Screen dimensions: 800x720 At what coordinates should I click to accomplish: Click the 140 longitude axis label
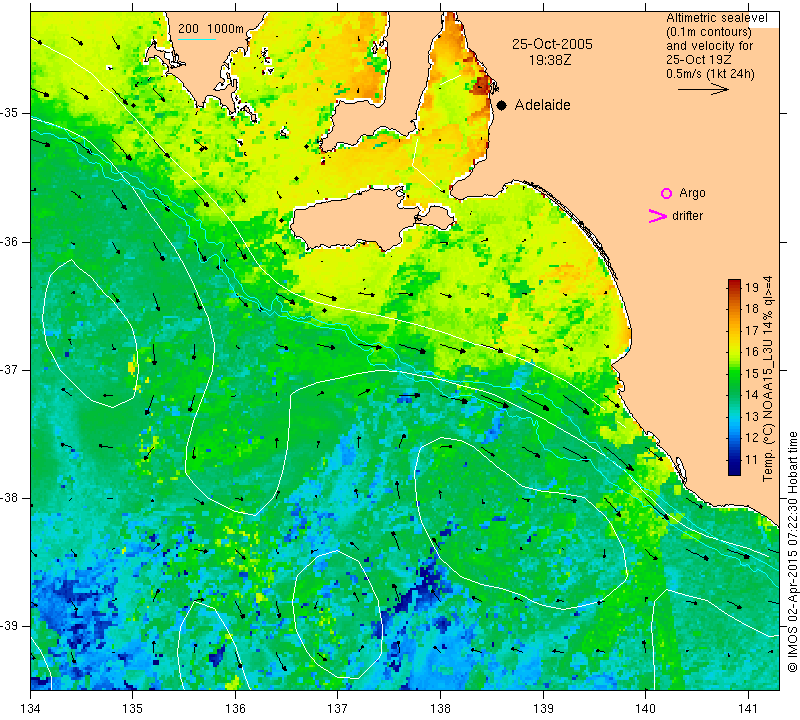click(x=645, y=708)
